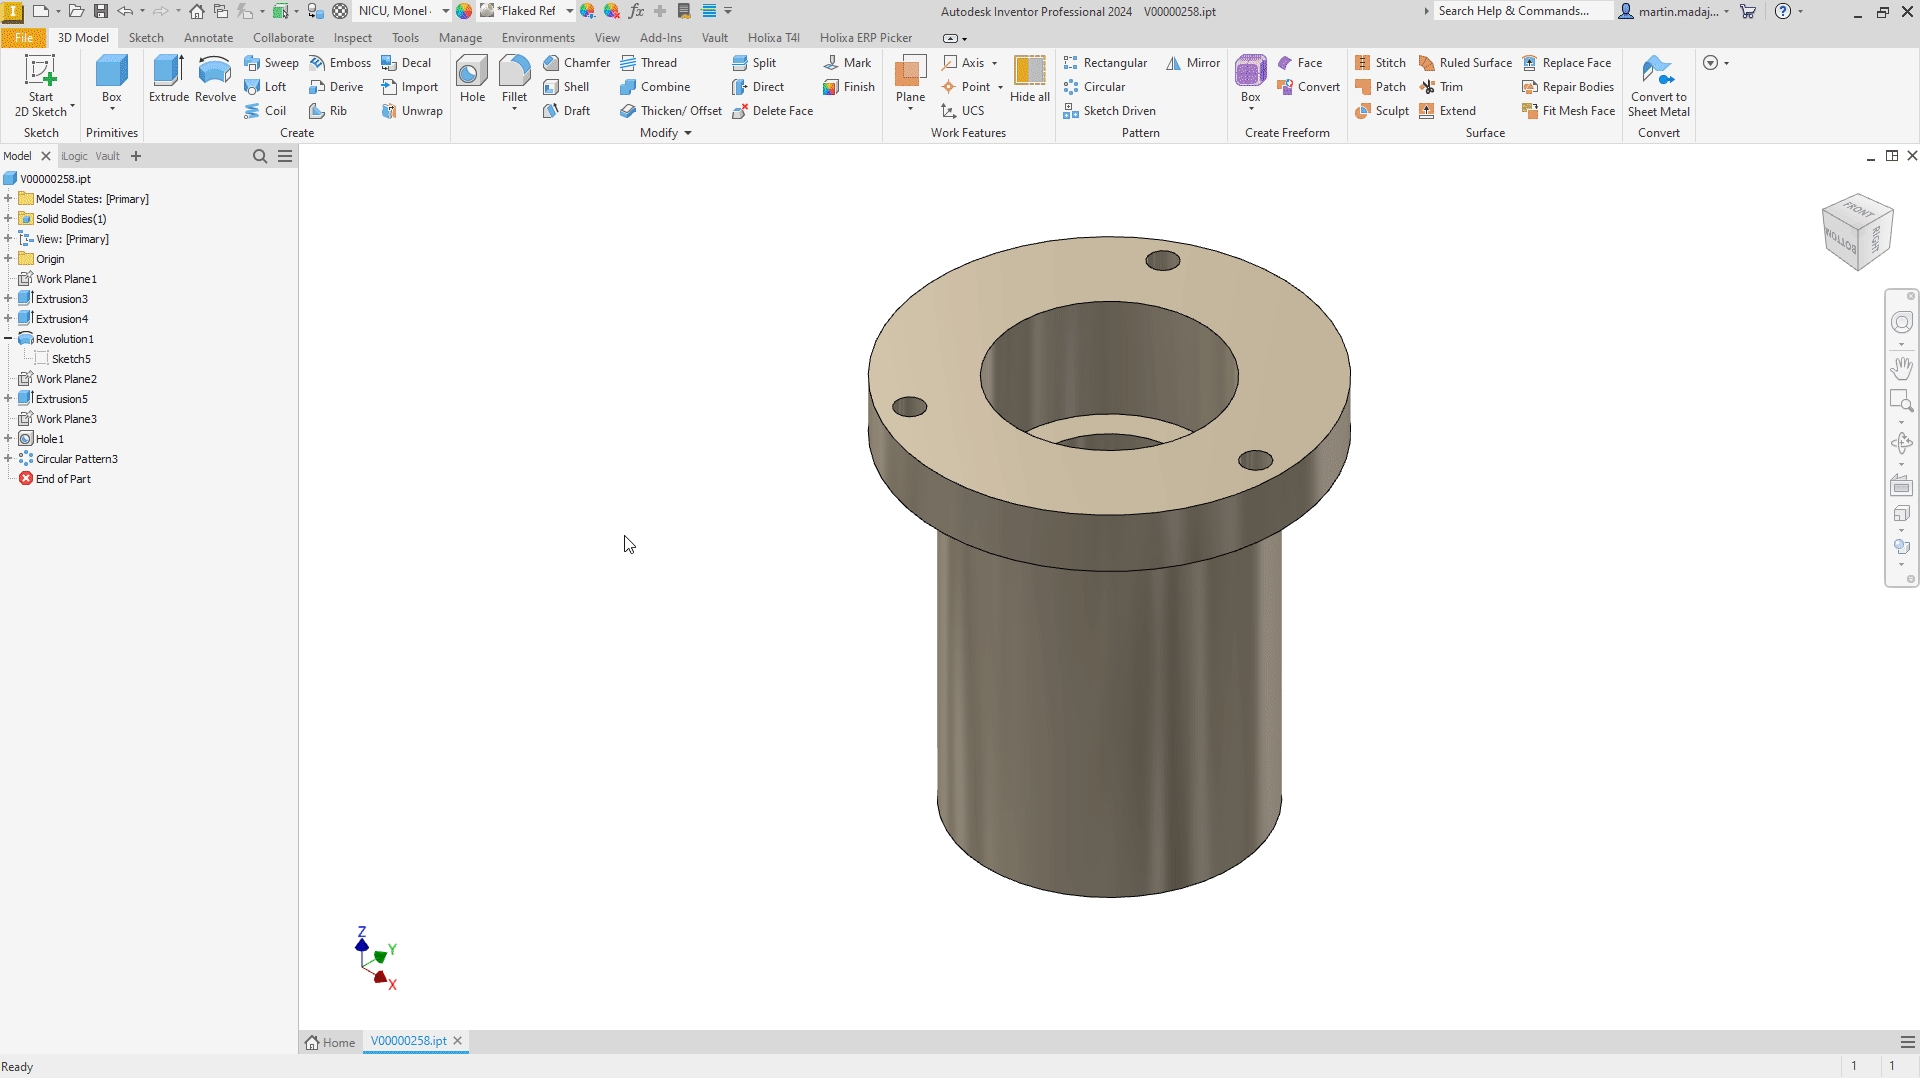Open Convert to Sheet Metal

pos(1658,86)
